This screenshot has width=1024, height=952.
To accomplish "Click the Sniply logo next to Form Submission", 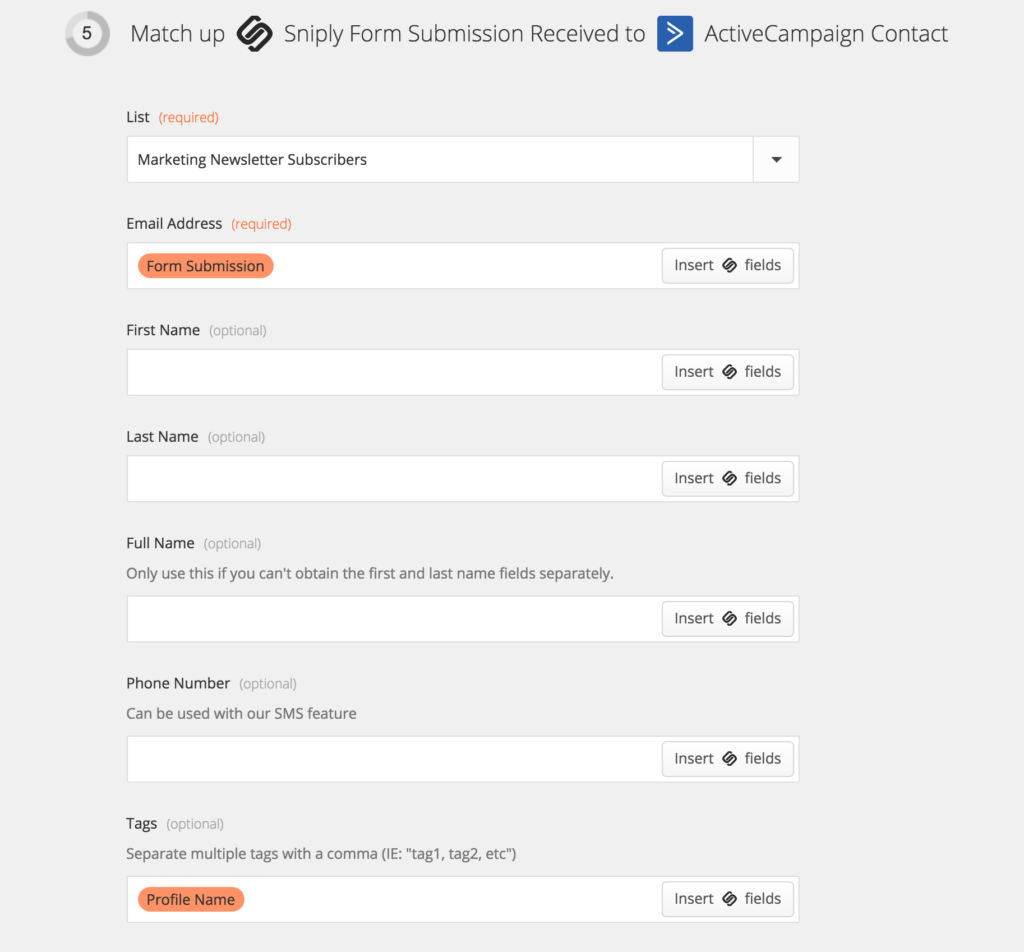I will [x=256, y=33].
